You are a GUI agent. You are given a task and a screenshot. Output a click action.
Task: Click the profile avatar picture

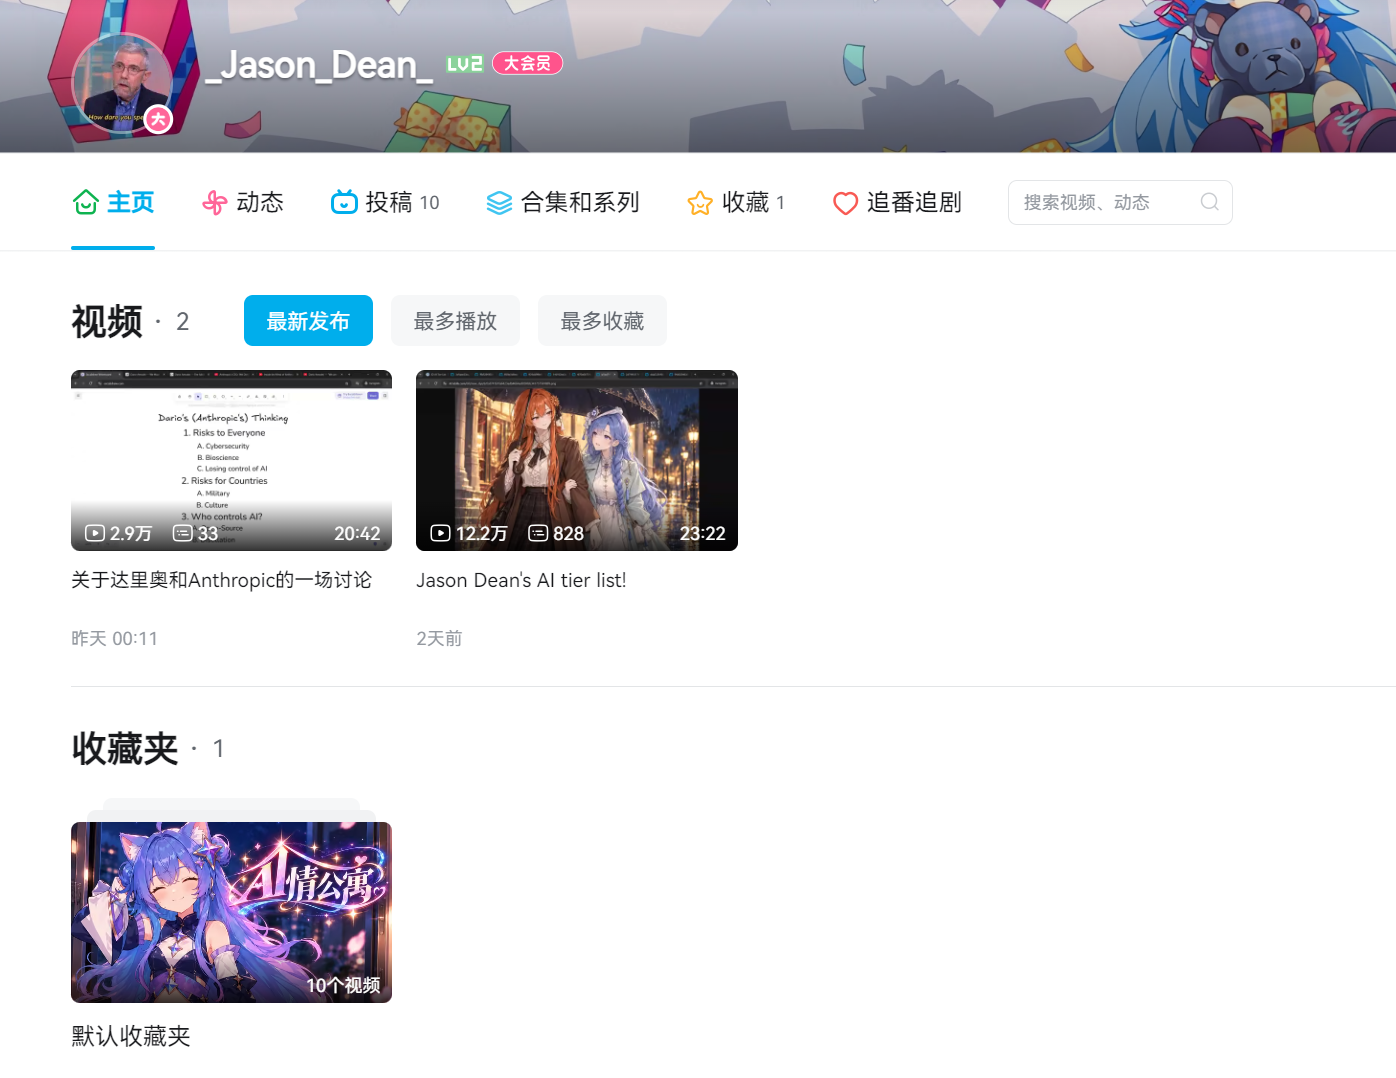[122, 84]
